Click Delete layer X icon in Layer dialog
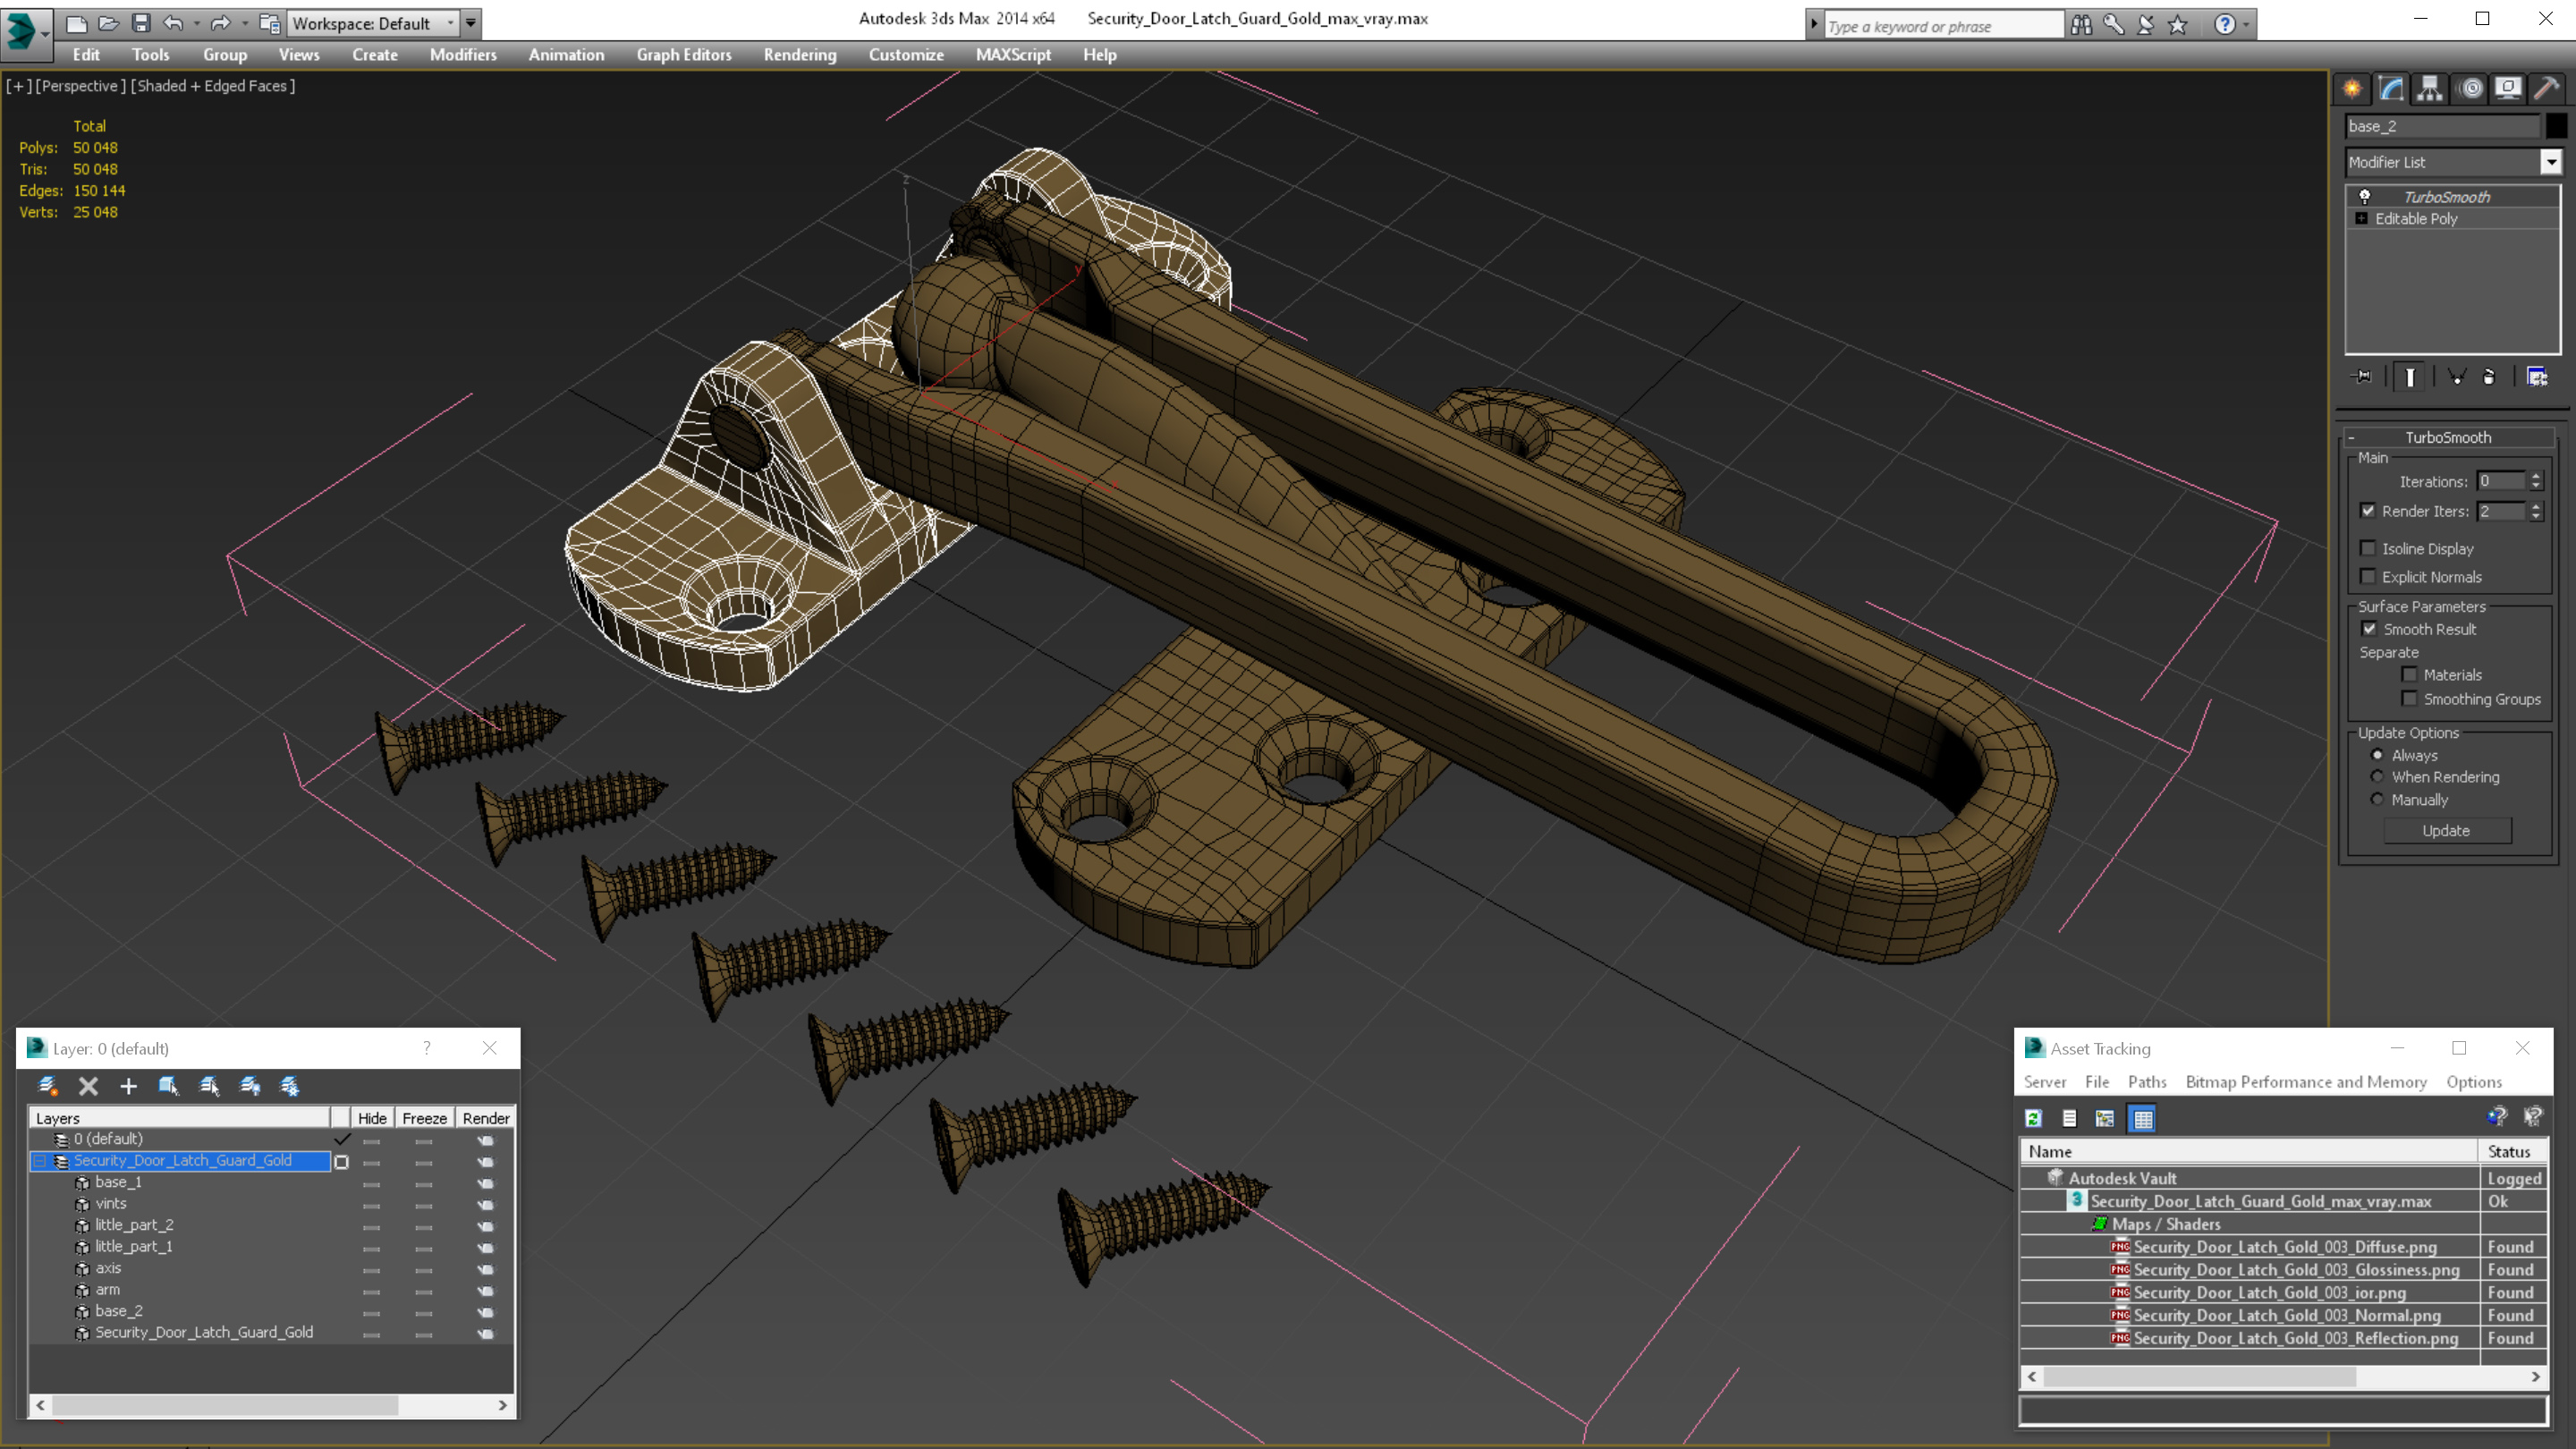2576x1449 pixels. point(88,1086)
